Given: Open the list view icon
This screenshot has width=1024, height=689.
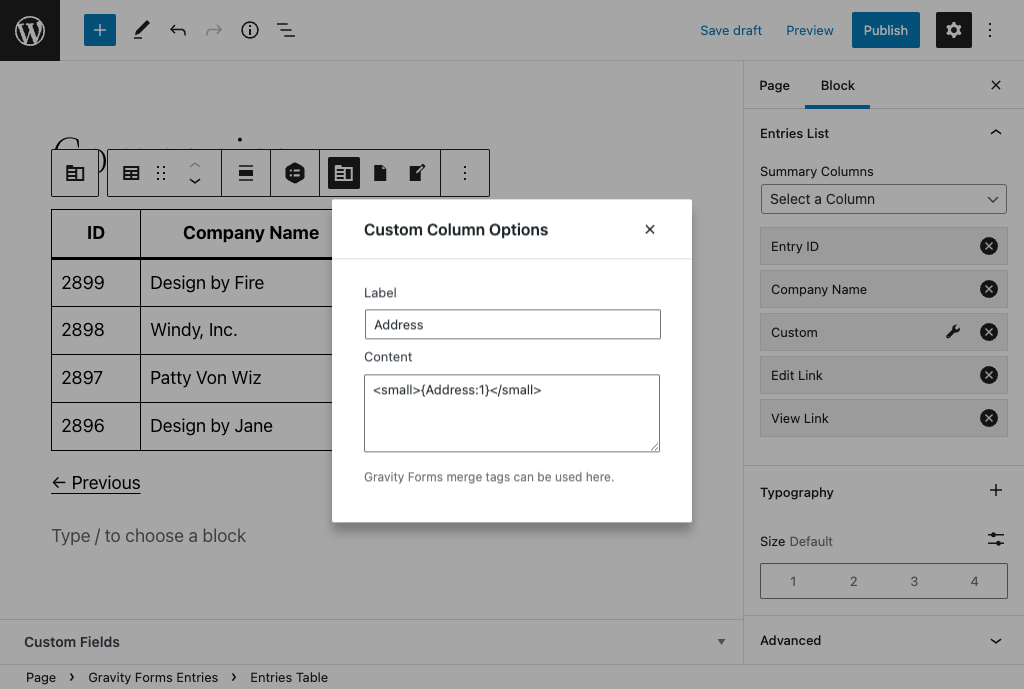Looking at the screenshot, I should [285, 30].
